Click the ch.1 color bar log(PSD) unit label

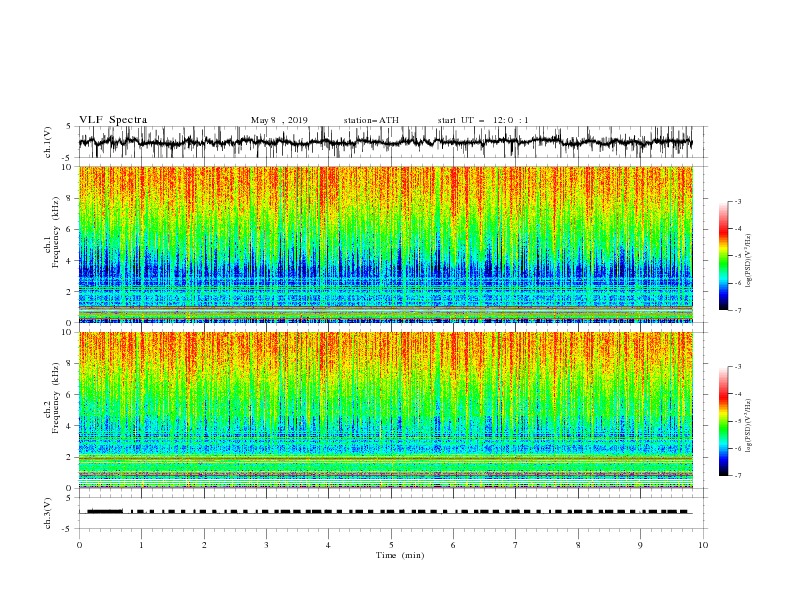click(x=749, y=261)
